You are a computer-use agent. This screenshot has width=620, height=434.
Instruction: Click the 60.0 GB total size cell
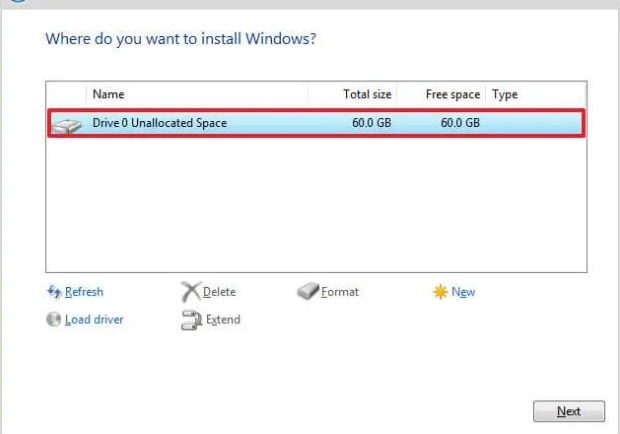pyautogui.click(x=370, y=124)
